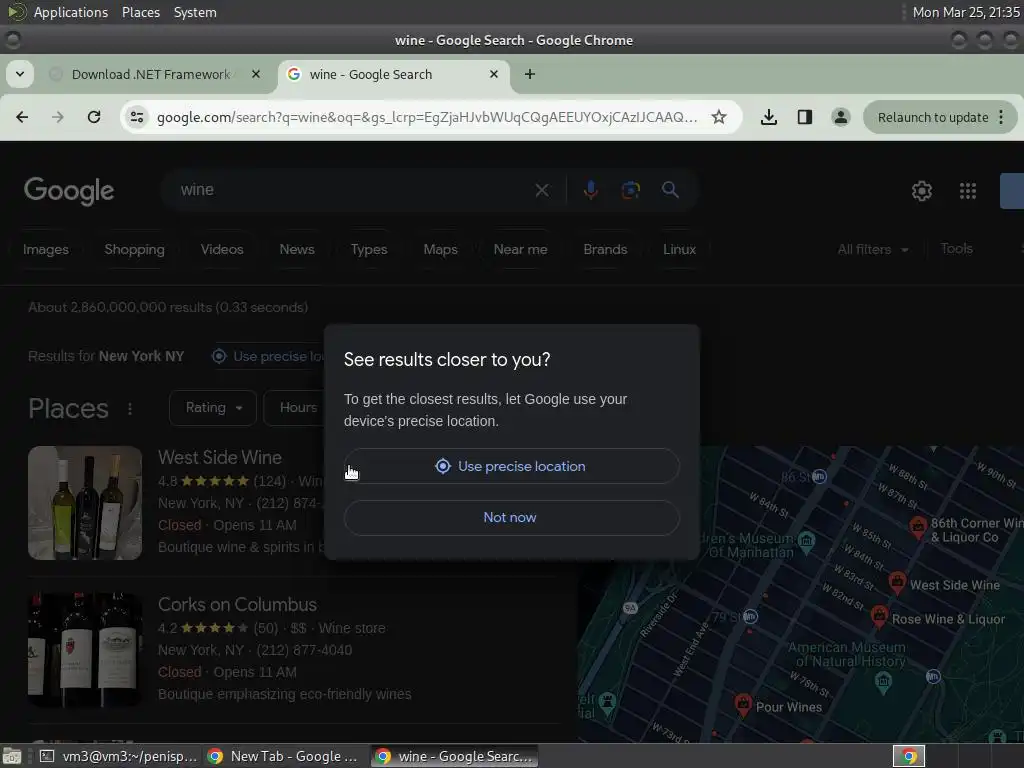Viewport: 1024px width, 768px height.
Task: Switch to Shopping results filter
Action: pos(135,249)
